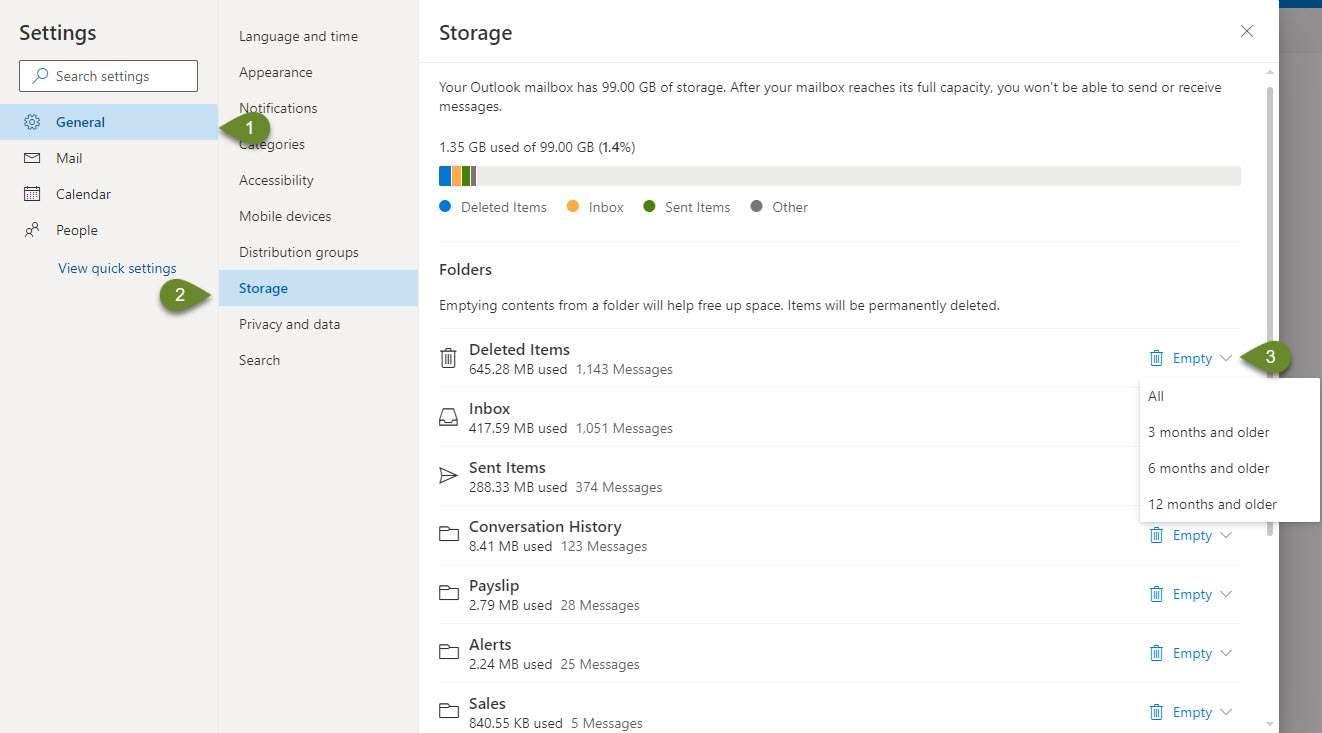Open the Appearance settings section
The height and width of the screenshot is (733, 1322).
(275, 71)
